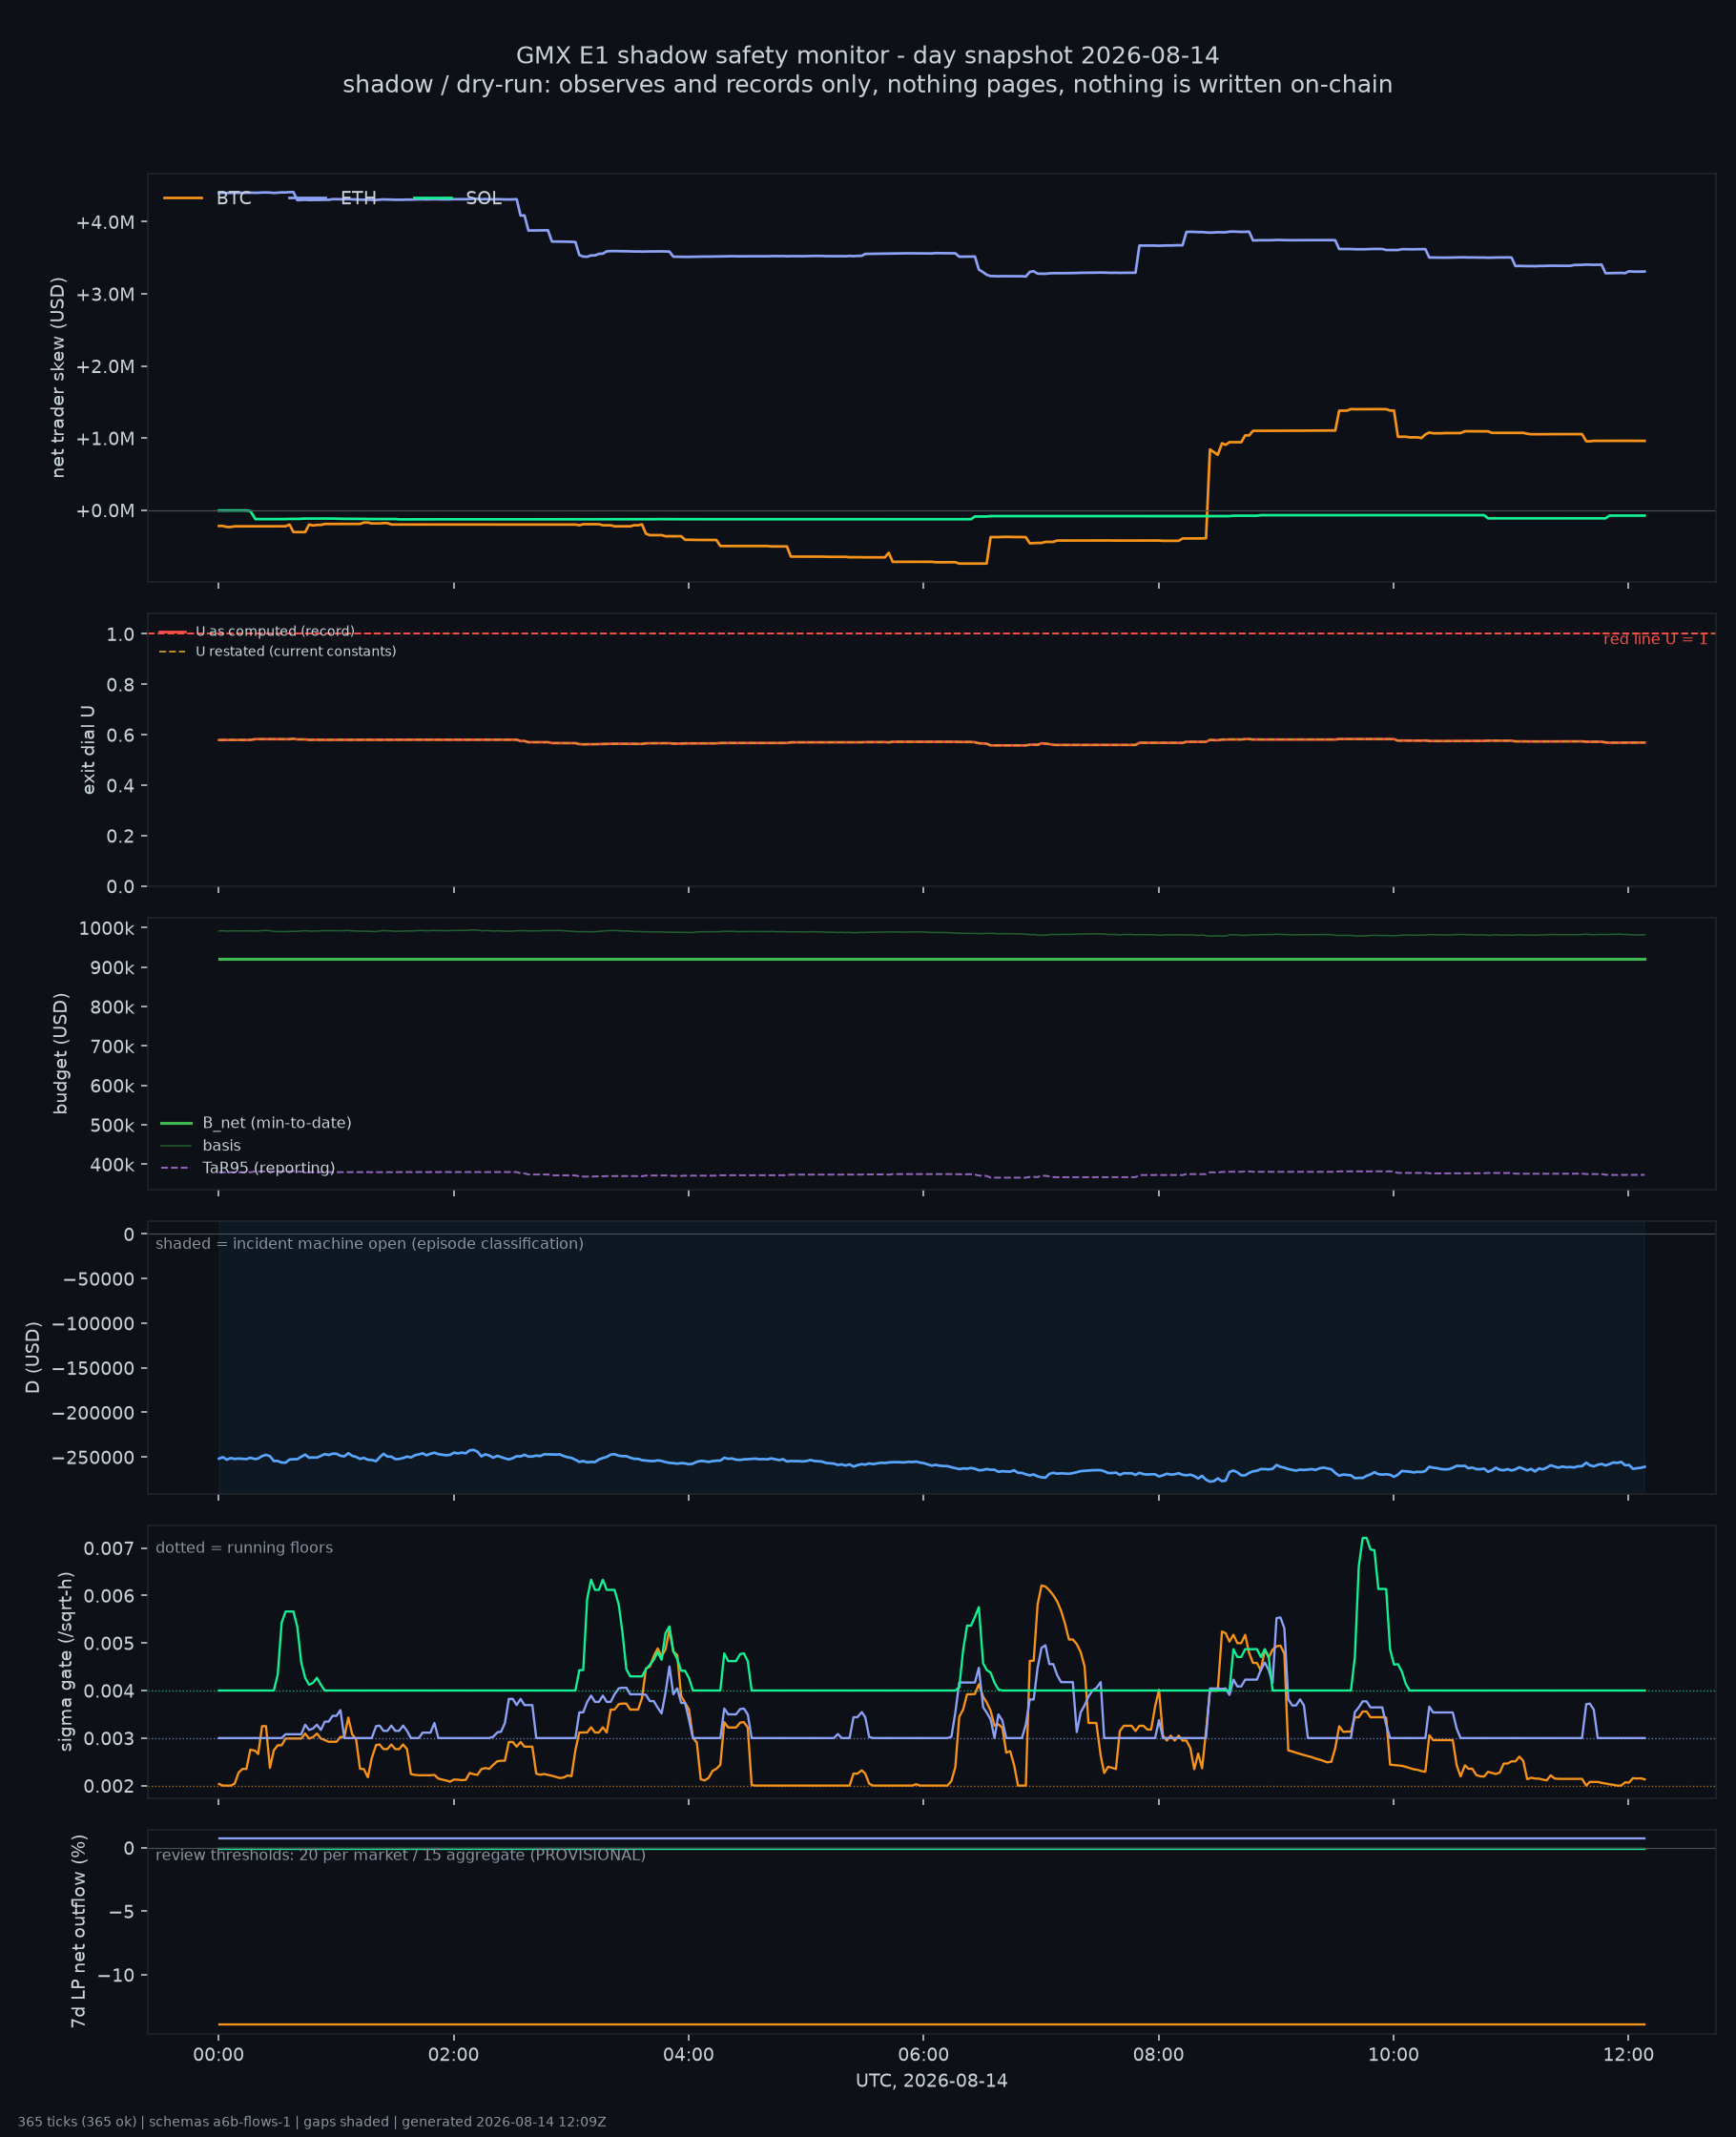Click the '08:00' time tick label

point(1158,2055)
